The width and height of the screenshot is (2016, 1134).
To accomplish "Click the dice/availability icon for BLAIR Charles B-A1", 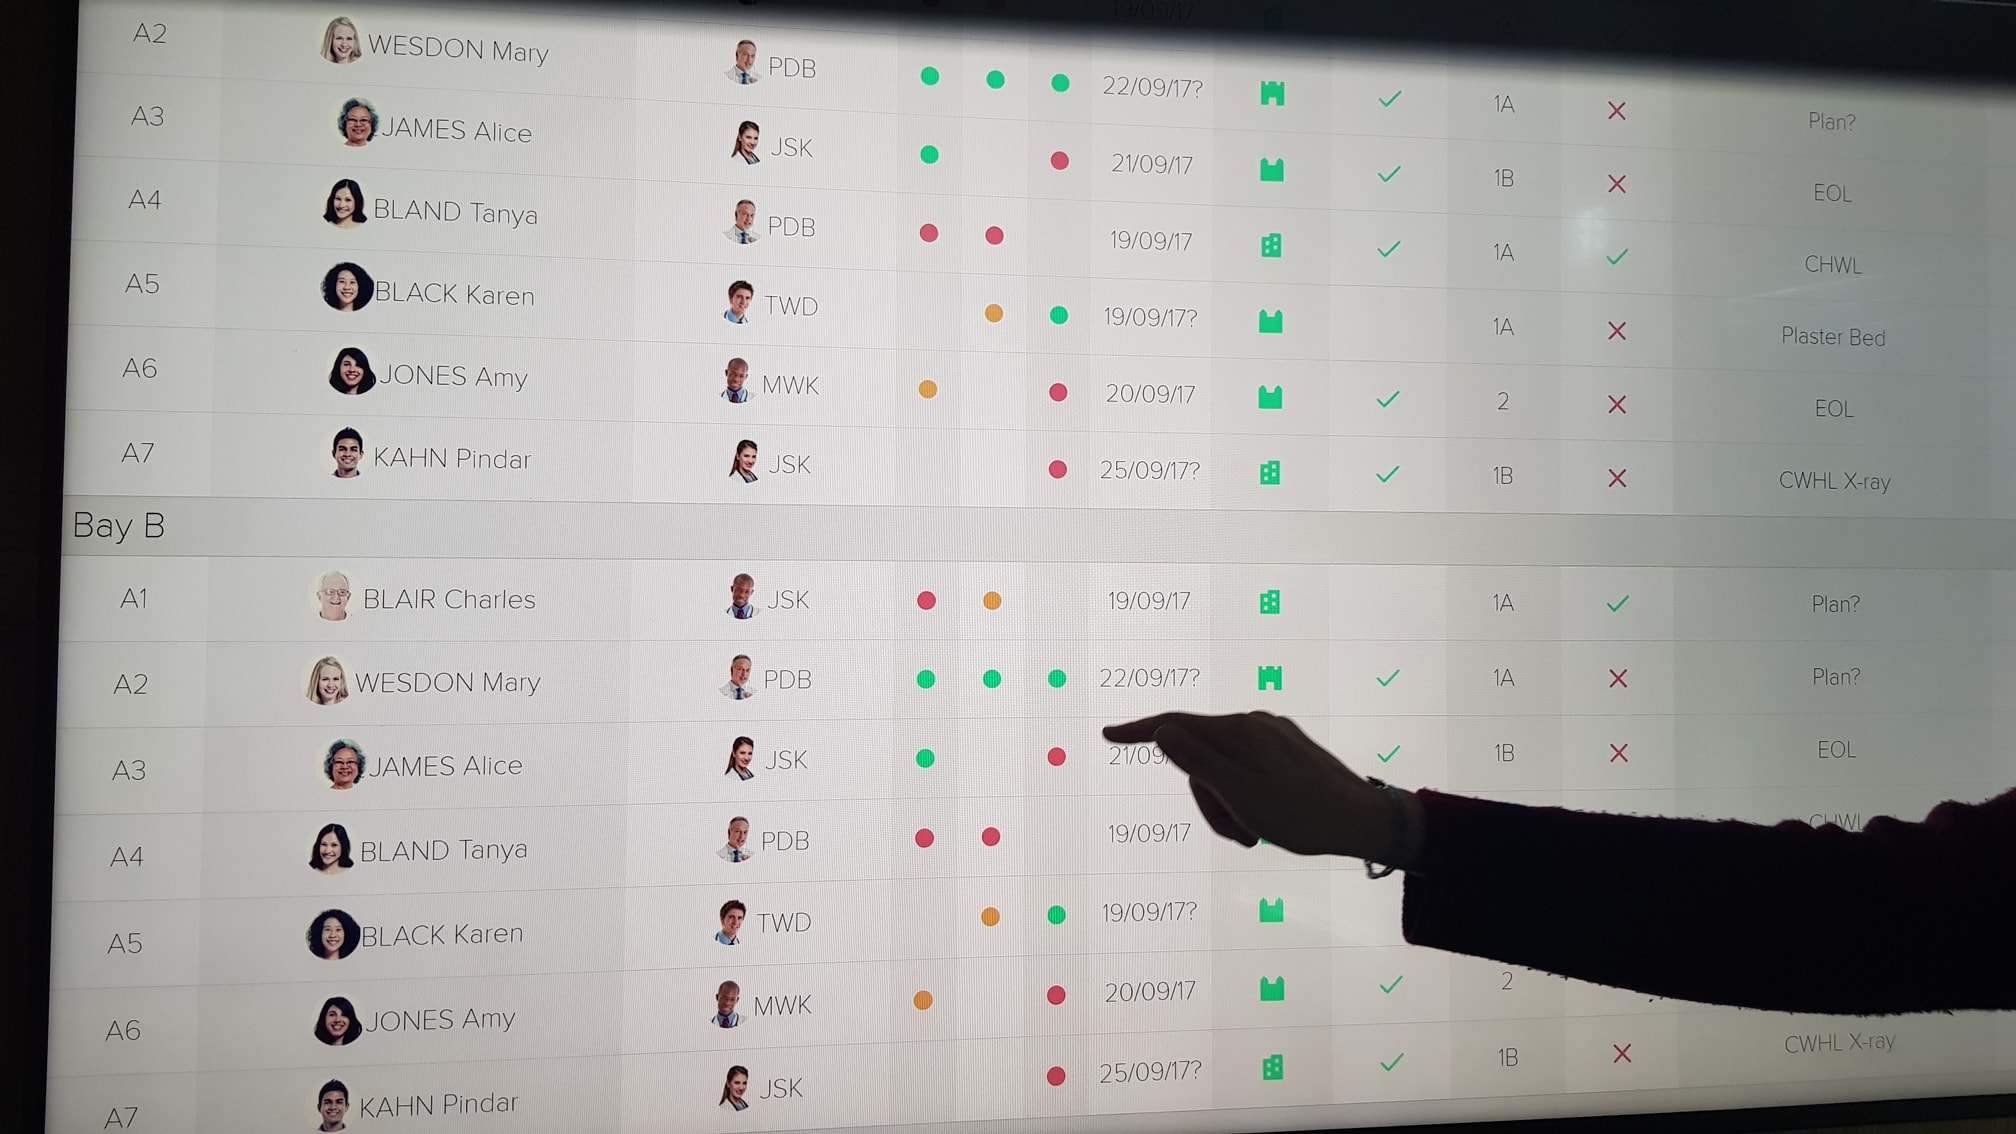I will pos(1268,600).
